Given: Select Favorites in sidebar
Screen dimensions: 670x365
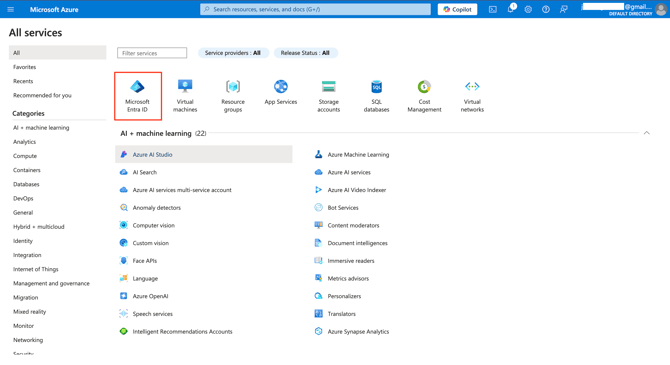Looking at the screenshot, I should point(24,67).
